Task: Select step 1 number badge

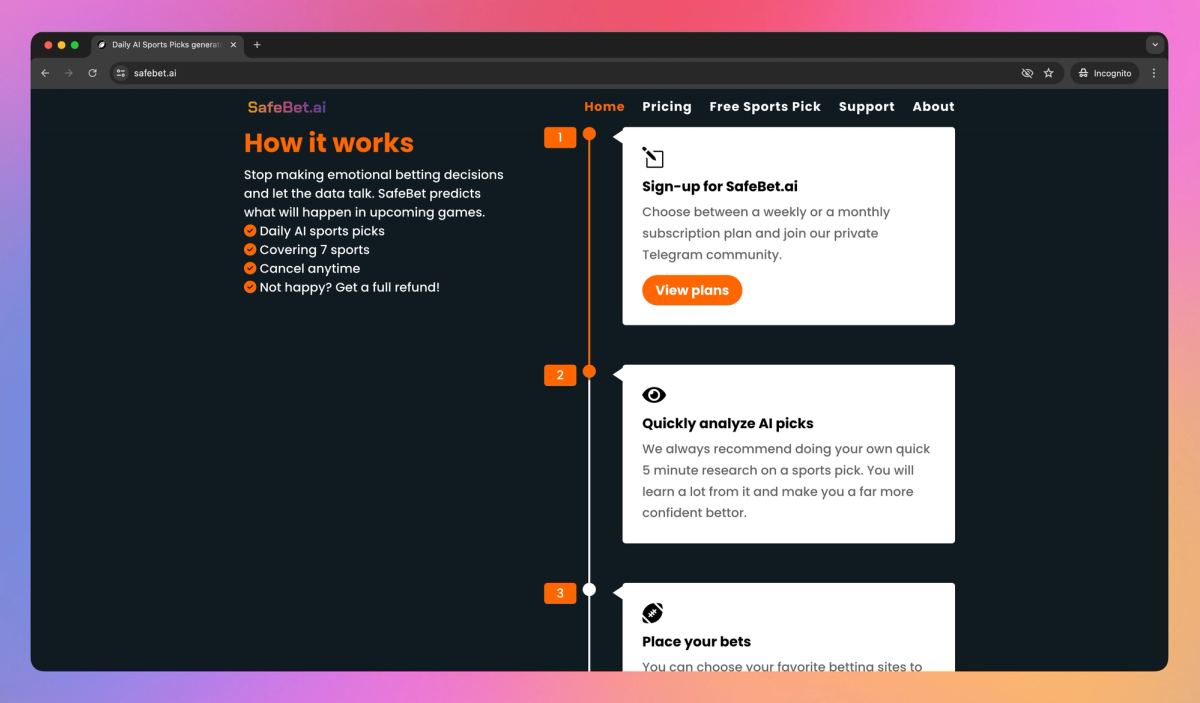Action: point(560,137)
